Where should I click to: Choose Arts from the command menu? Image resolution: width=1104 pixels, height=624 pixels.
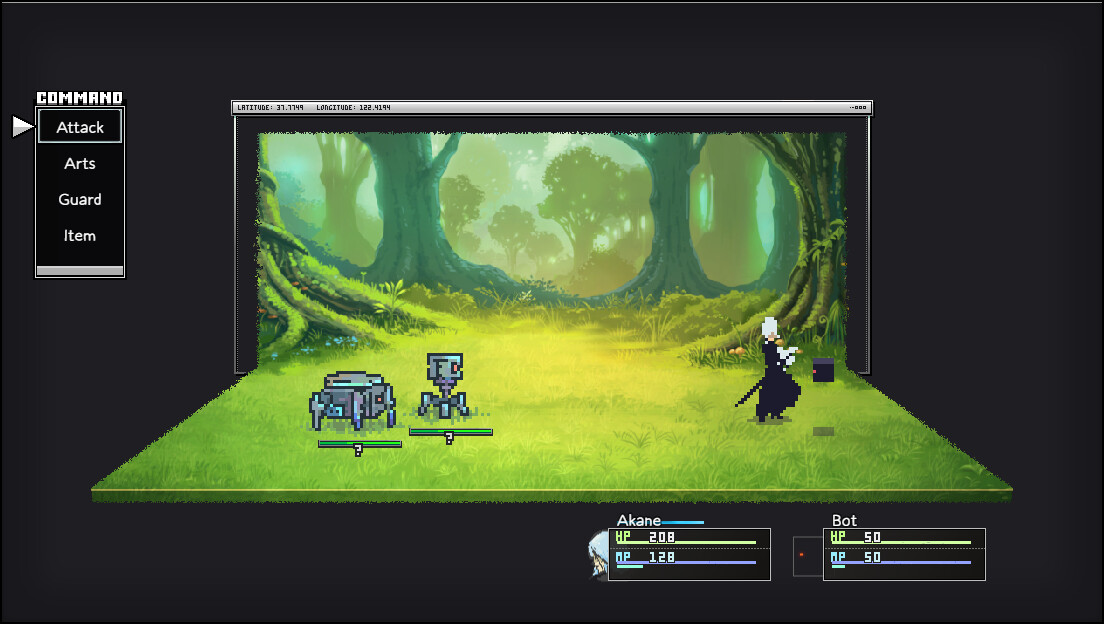point(80,163)
